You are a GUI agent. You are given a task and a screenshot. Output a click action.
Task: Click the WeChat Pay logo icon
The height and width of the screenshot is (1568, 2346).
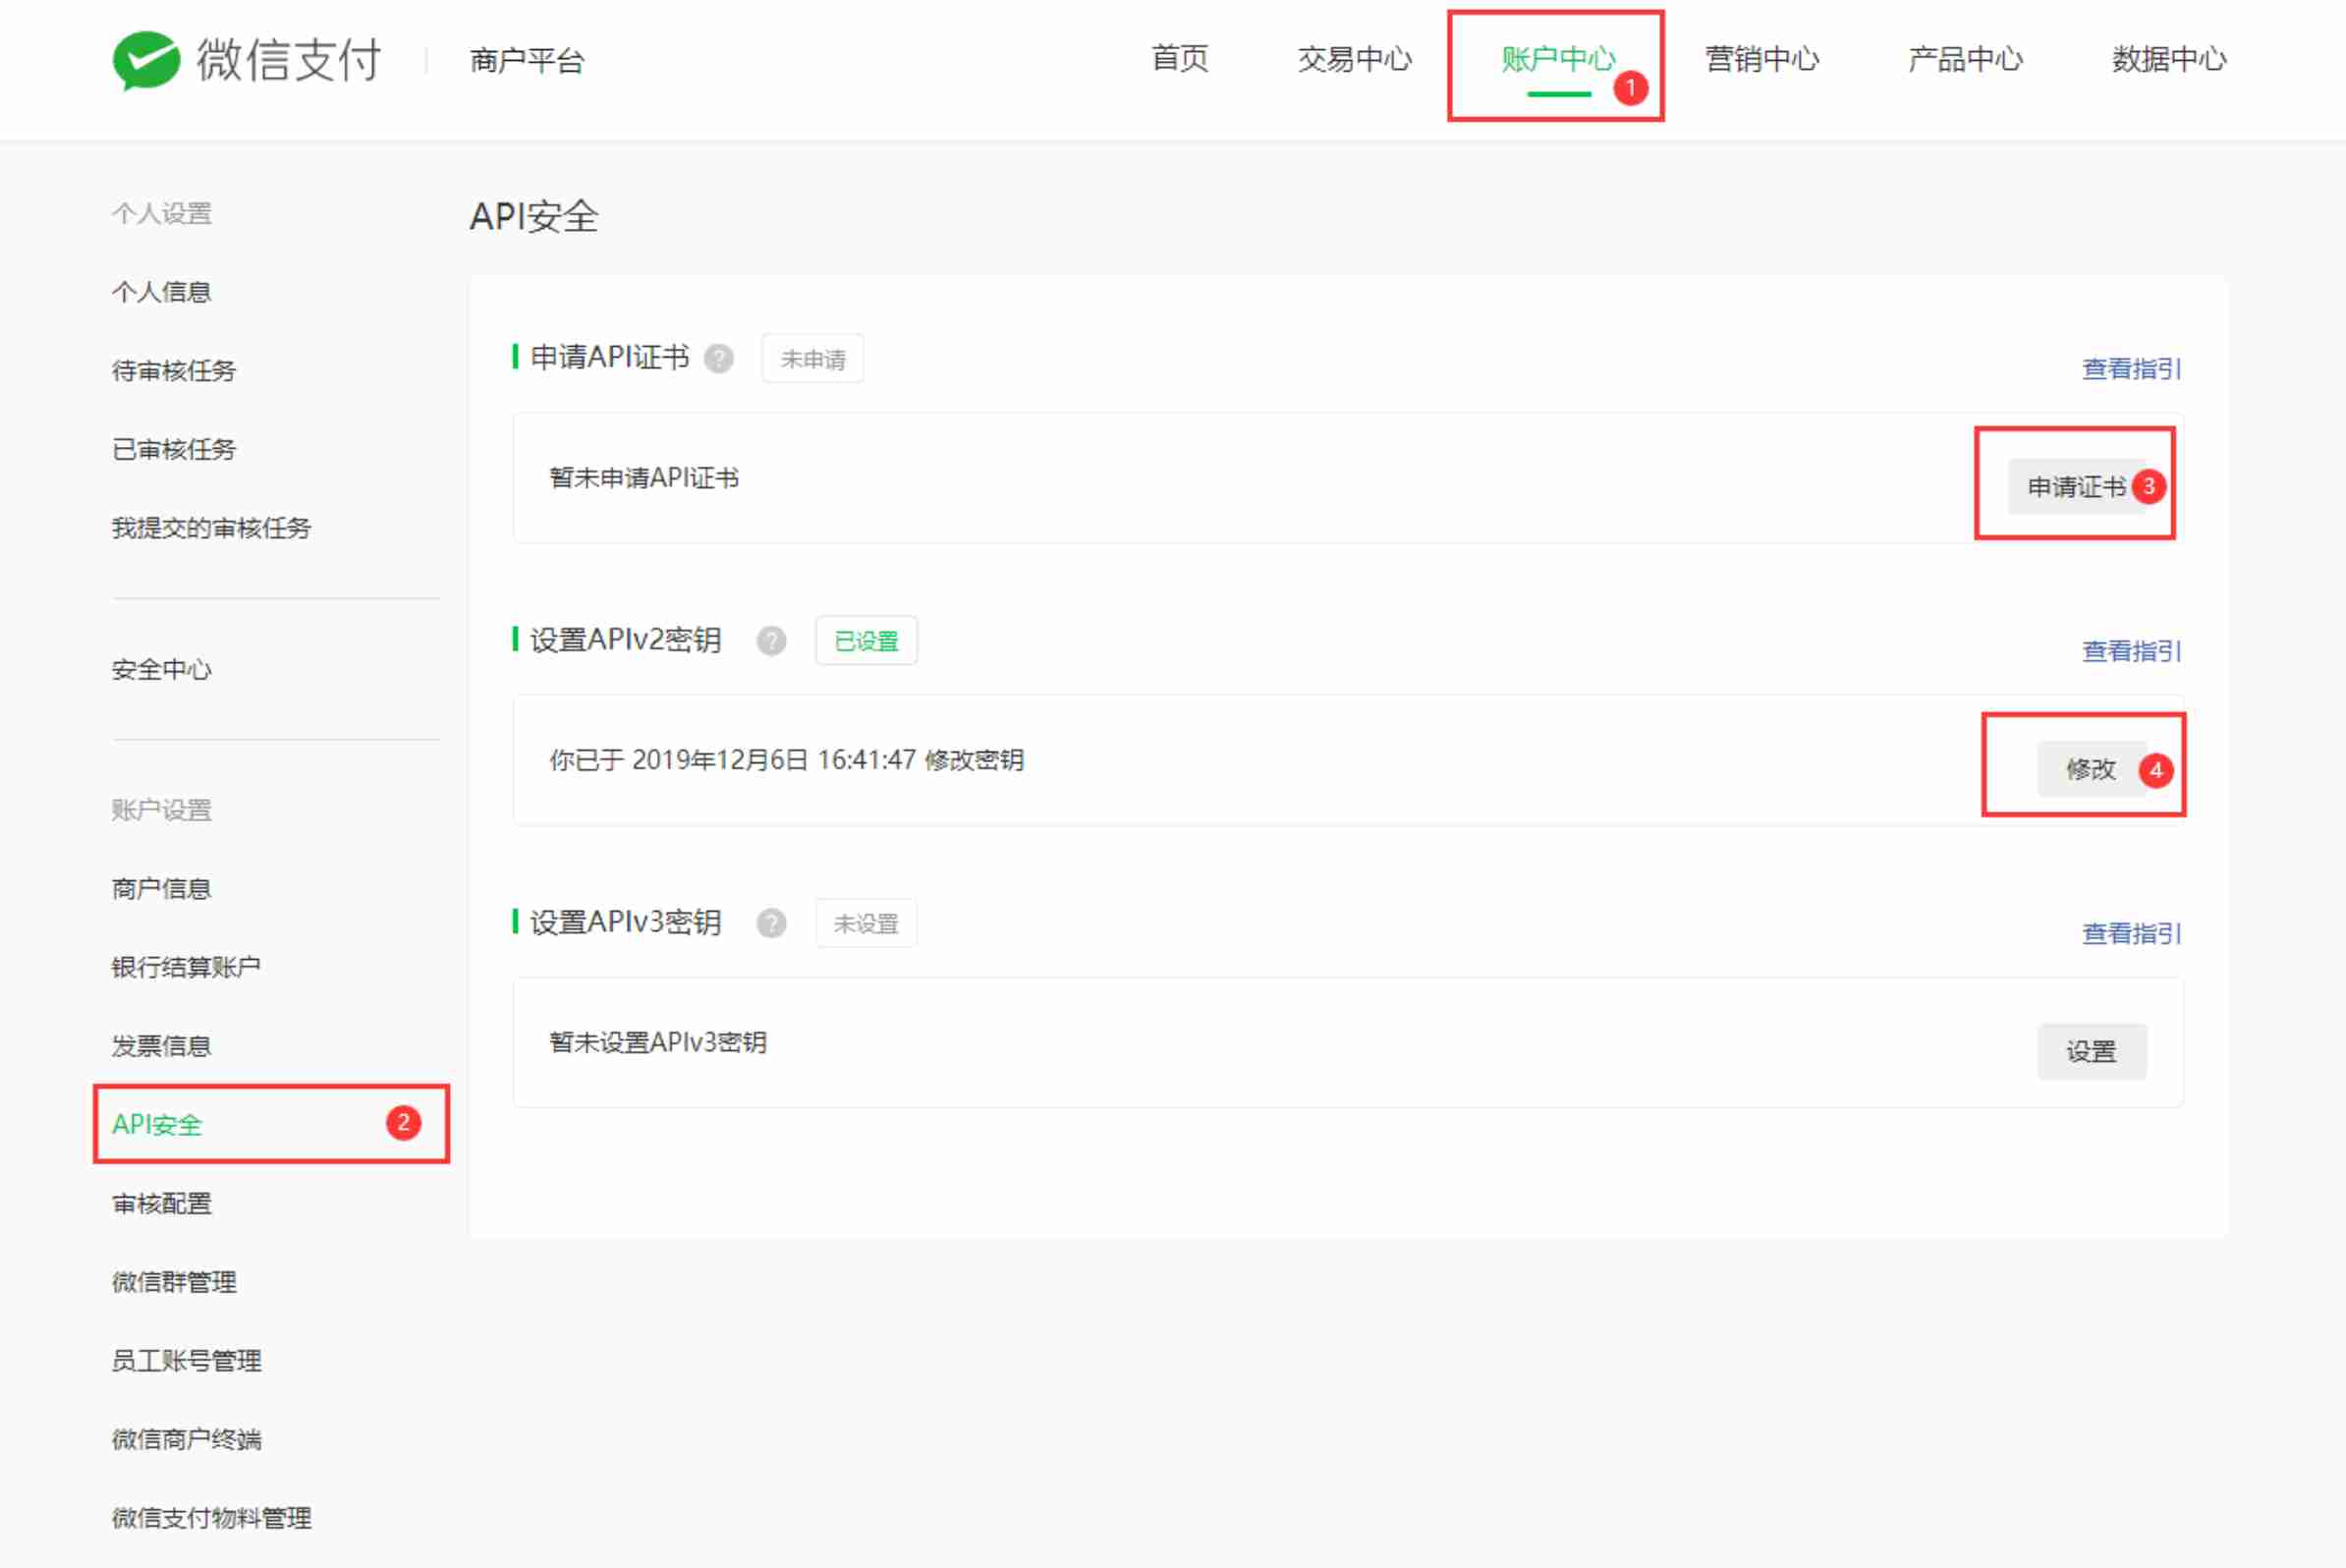[146, 60]
